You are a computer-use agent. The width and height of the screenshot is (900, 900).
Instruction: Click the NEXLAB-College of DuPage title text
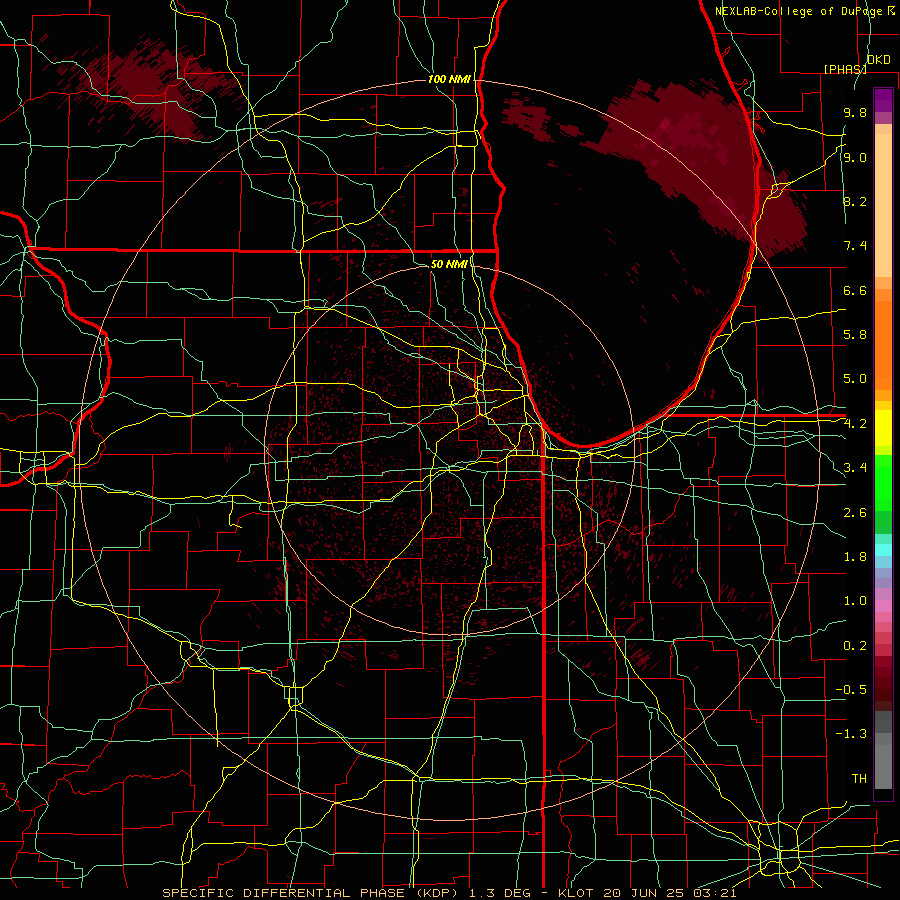coord(799,11)
